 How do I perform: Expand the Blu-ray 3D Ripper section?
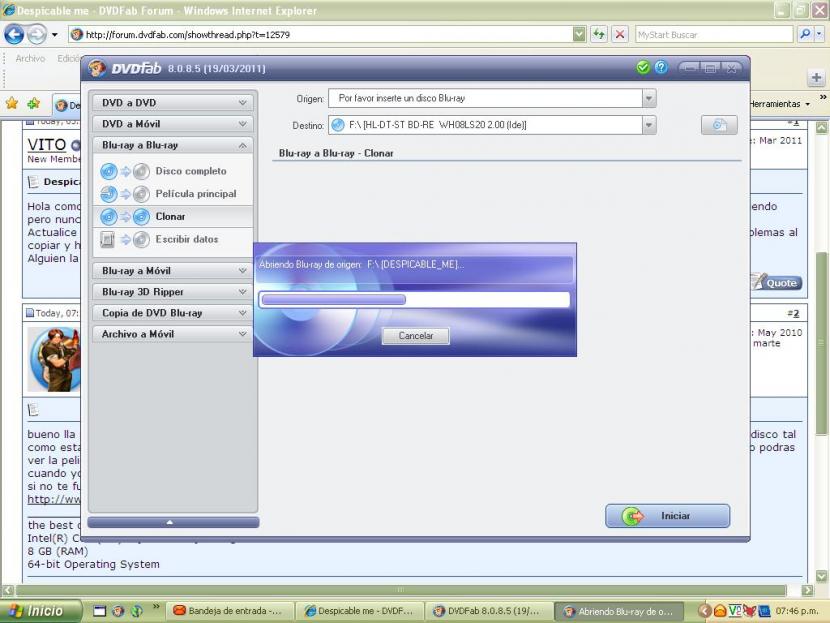point(173,292)
